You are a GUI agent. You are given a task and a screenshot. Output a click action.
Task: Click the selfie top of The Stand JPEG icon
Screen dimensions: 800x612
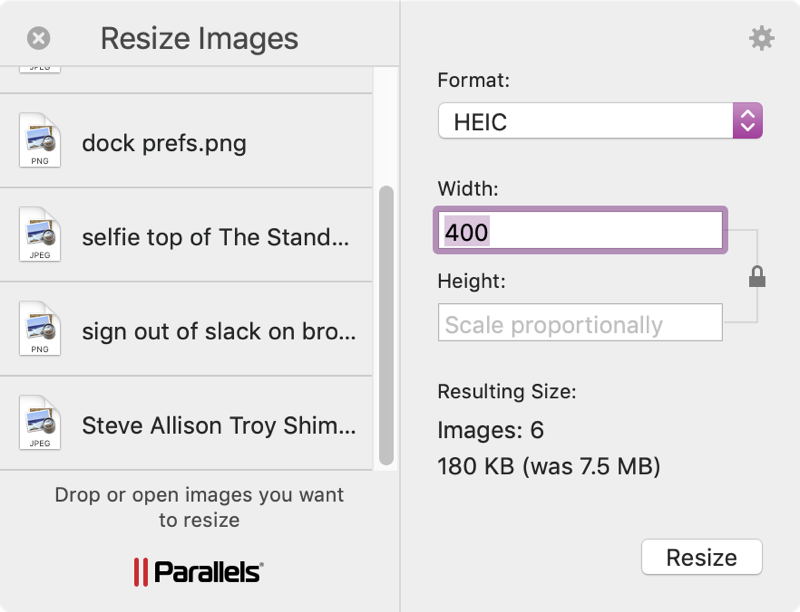pos(40,236)
